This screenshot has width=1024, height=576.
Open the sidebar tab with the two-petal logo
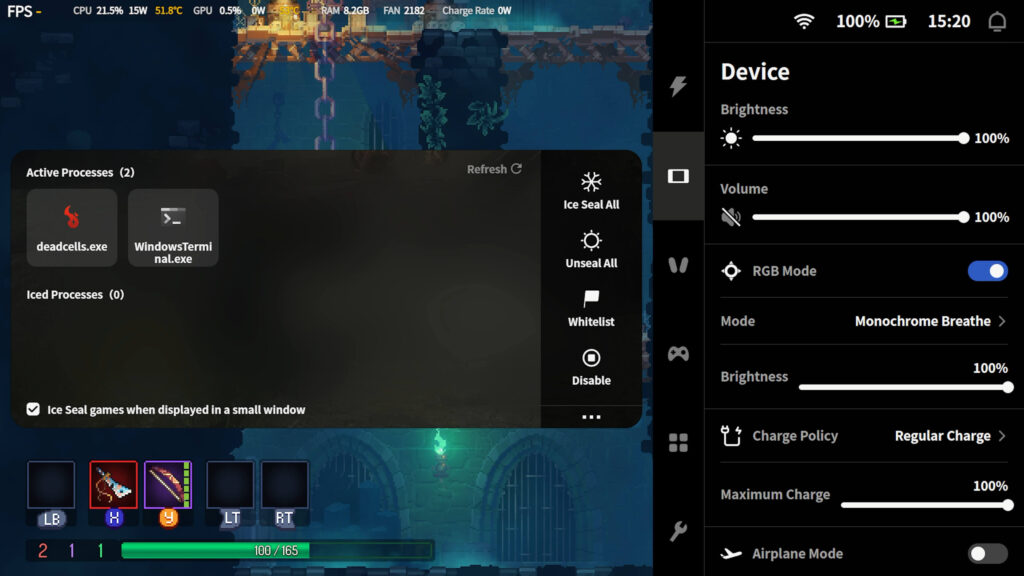point(678,265)
